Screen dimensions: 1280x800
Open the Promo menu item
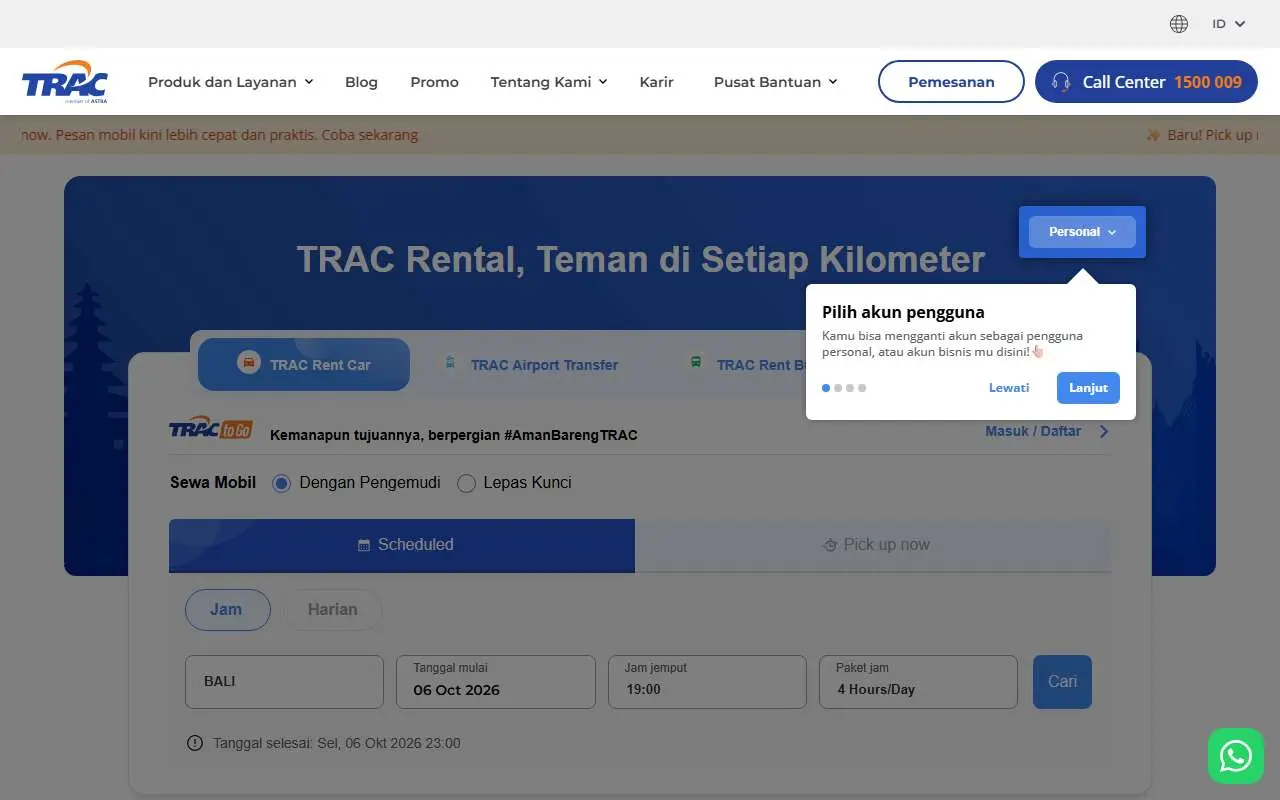(434, 82)
